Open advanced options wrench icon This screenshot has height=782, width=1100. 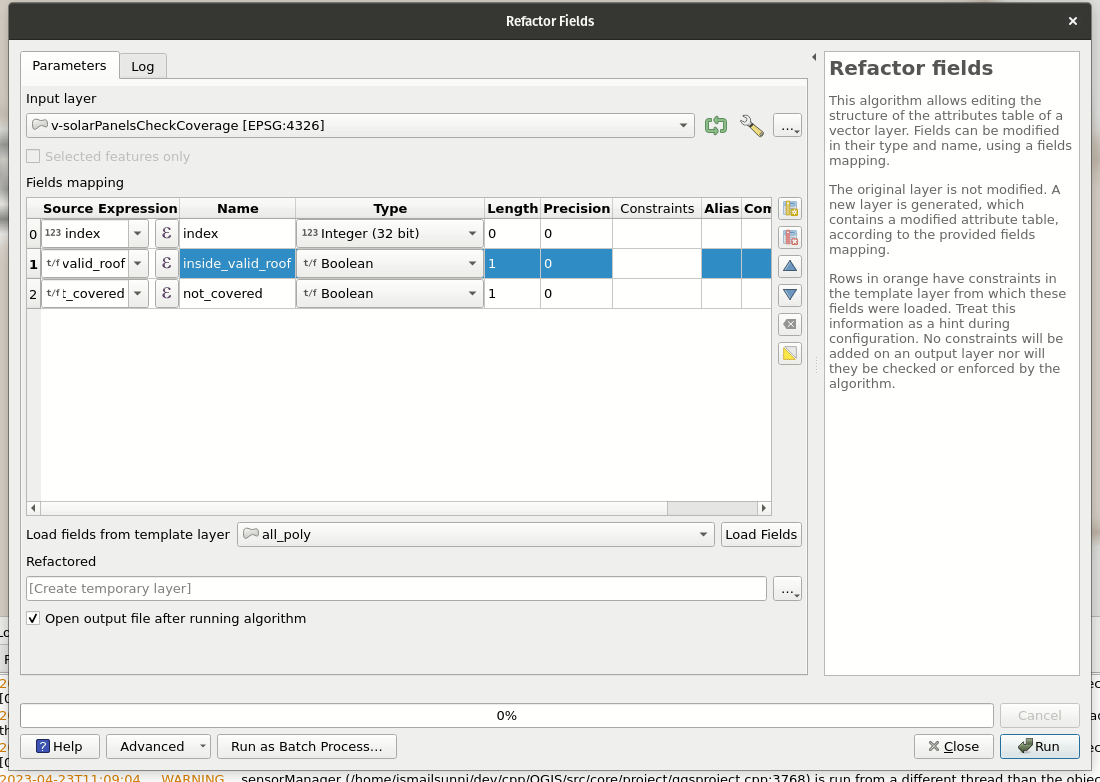coord(751,125)
